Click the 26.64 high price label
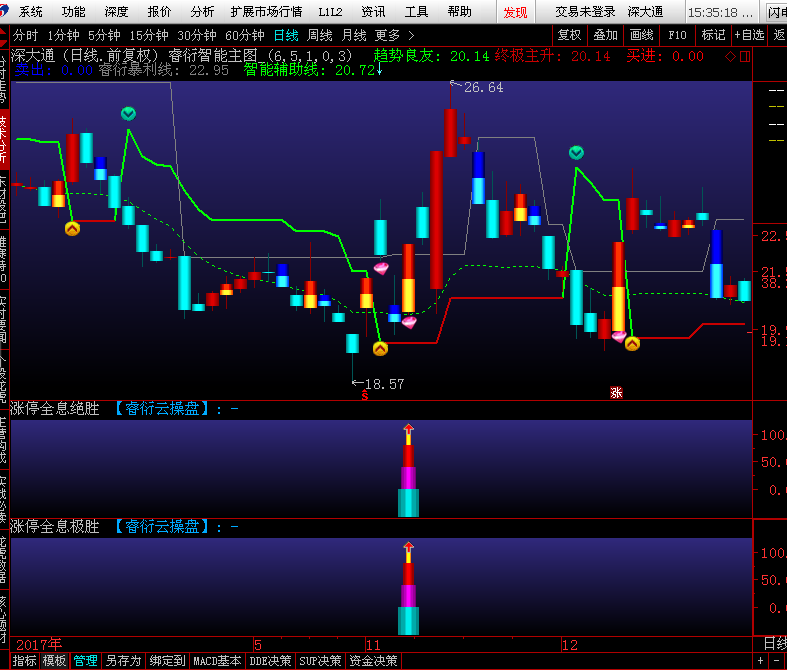Image resolution: width=787 pixels, height=670 pixels. pyautogui.click(x=483, y=87)
